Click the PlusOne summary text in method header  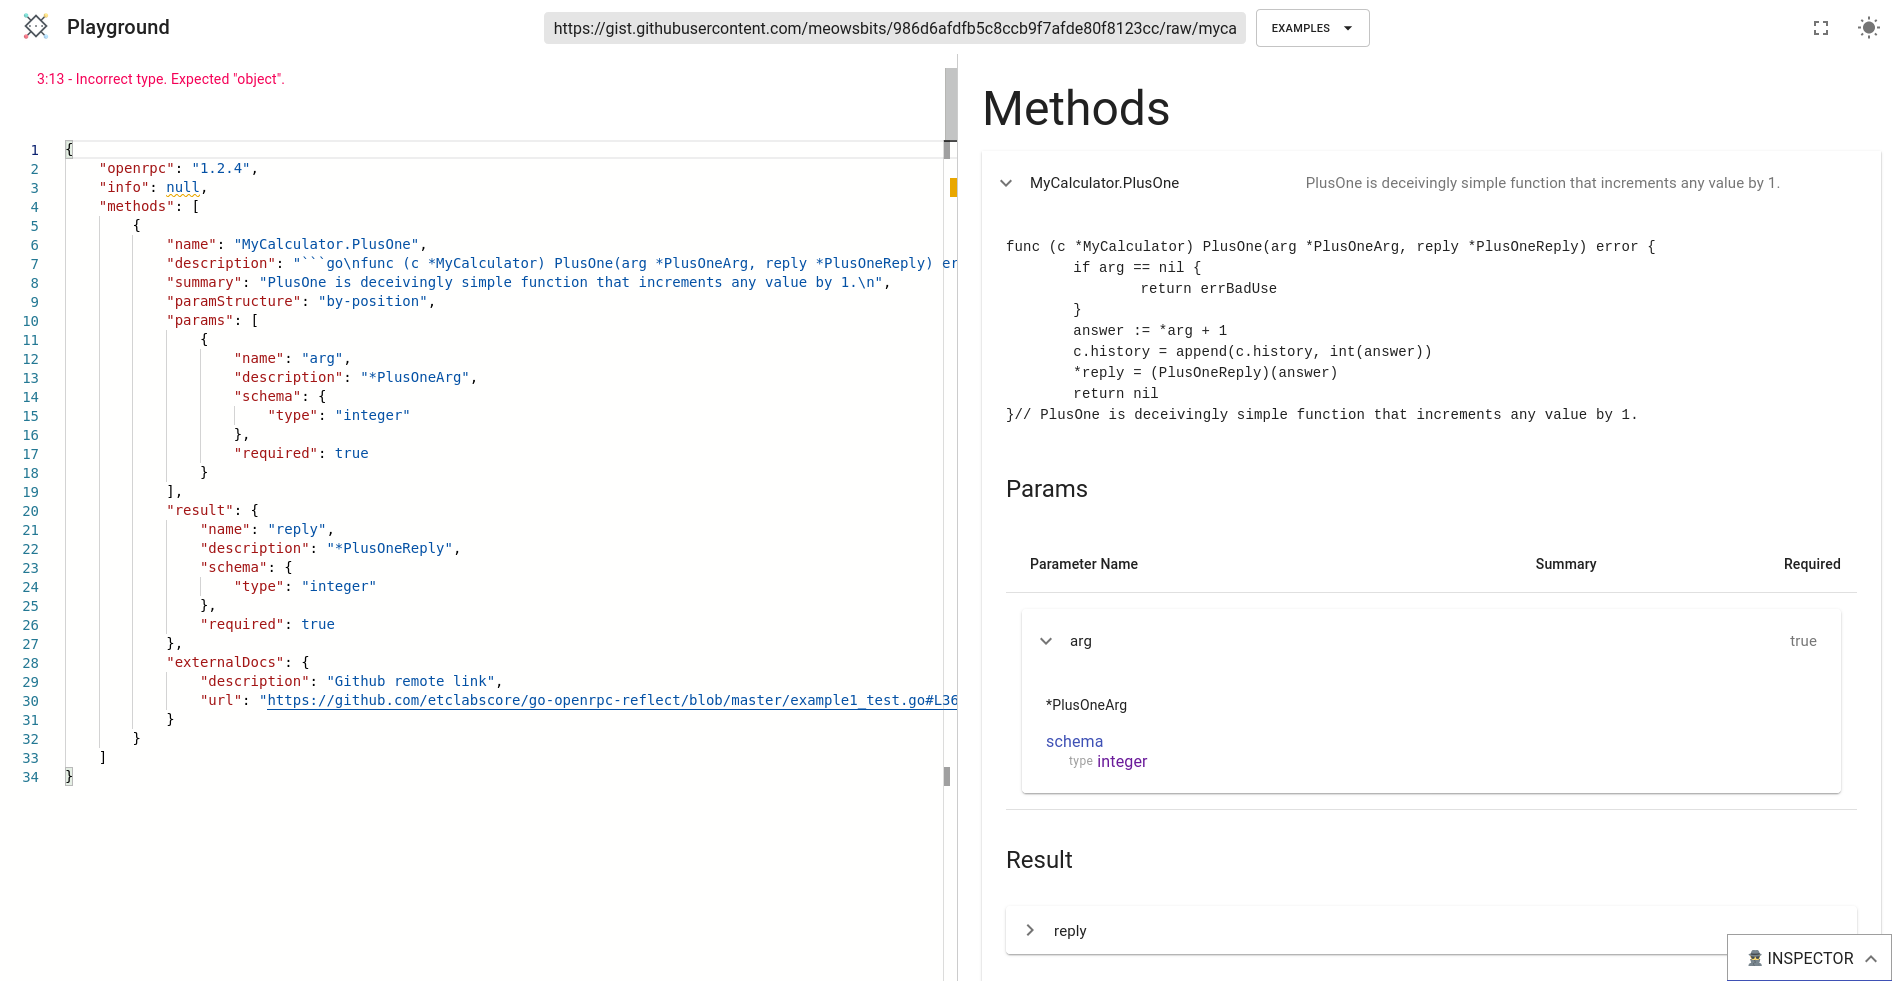[x=1542, y=183]
